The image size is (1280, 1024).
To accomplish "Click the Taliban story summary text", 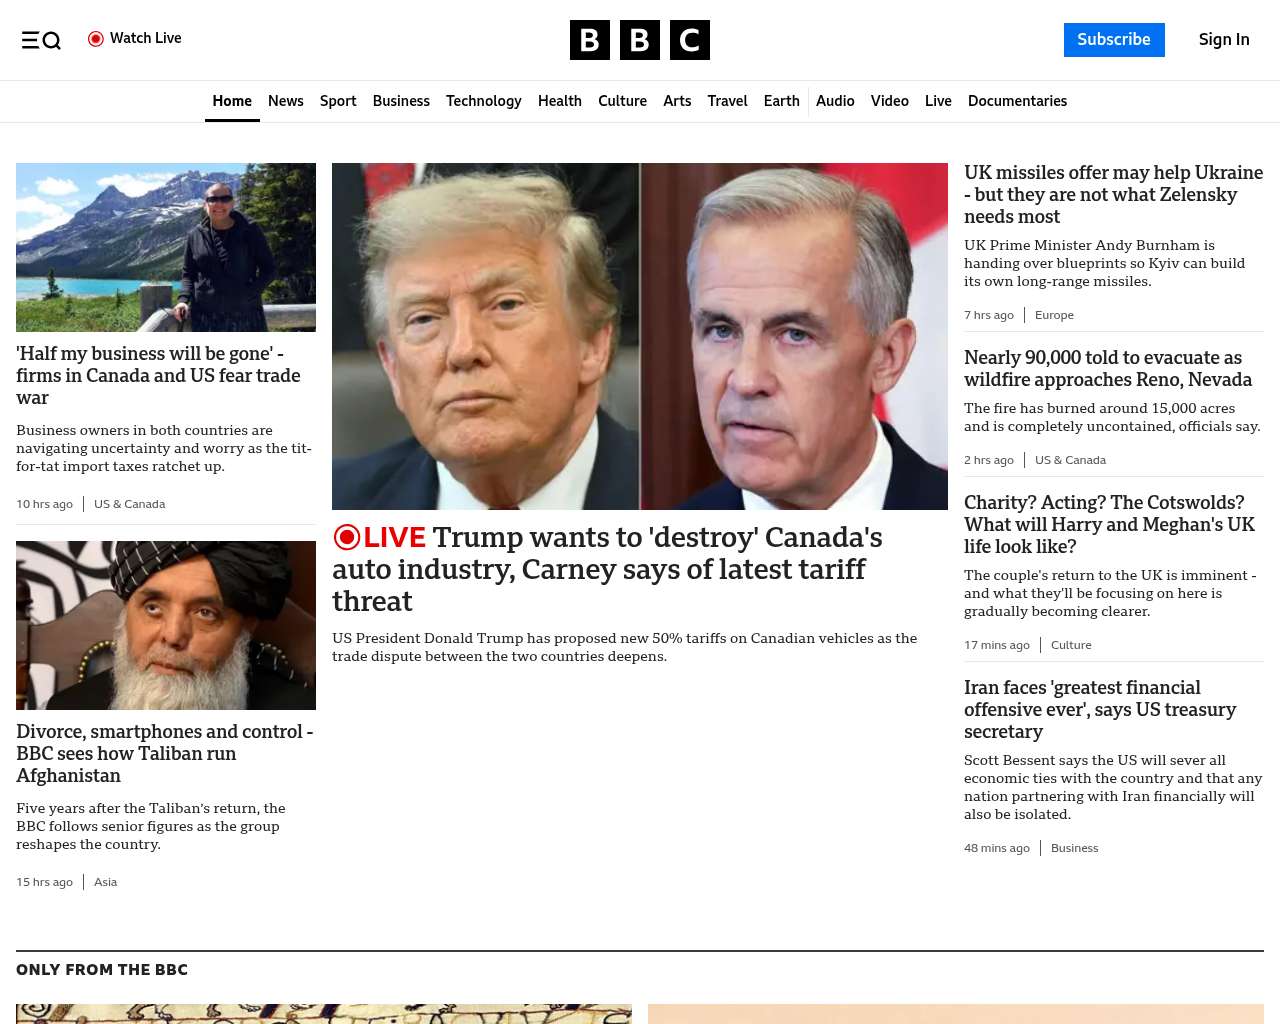I will pos(151,826).
